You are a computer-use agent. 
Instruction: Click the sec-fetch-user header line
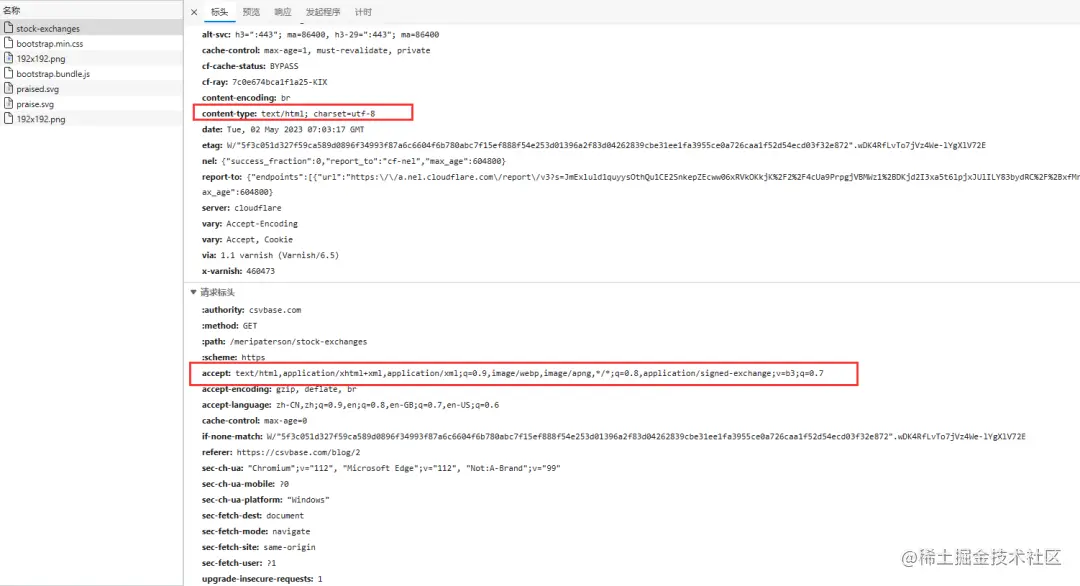(239, 563)
